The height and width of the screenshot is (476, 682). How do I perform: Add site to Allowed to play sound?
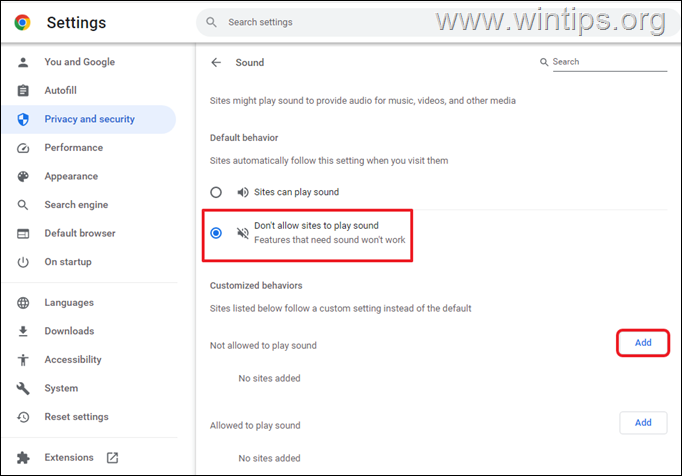[643, 423]
